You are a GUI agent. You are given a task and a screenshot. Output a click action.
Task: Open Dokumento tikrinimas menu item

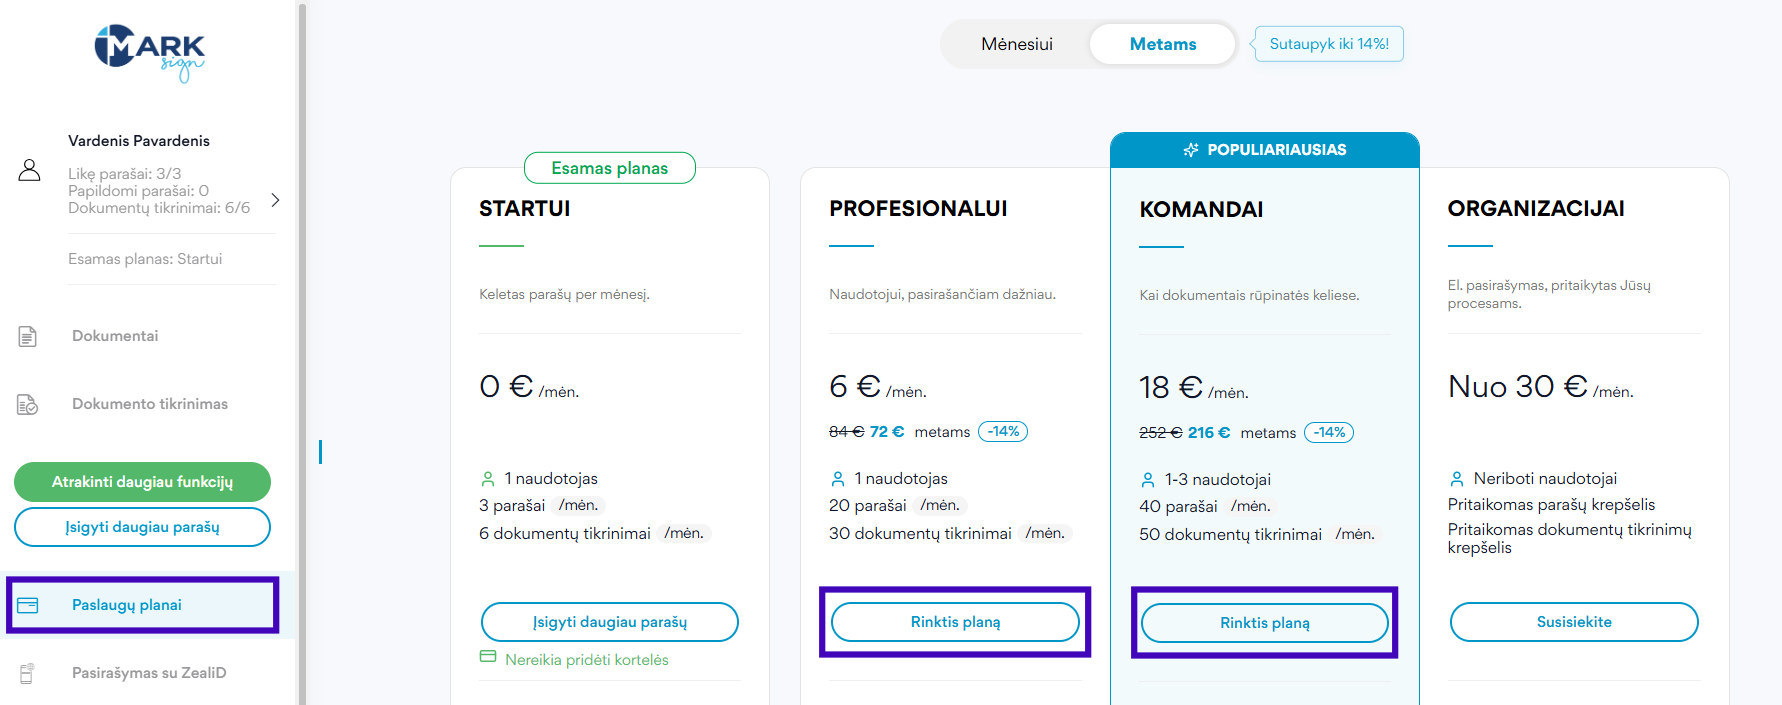(x=149, y=404)
